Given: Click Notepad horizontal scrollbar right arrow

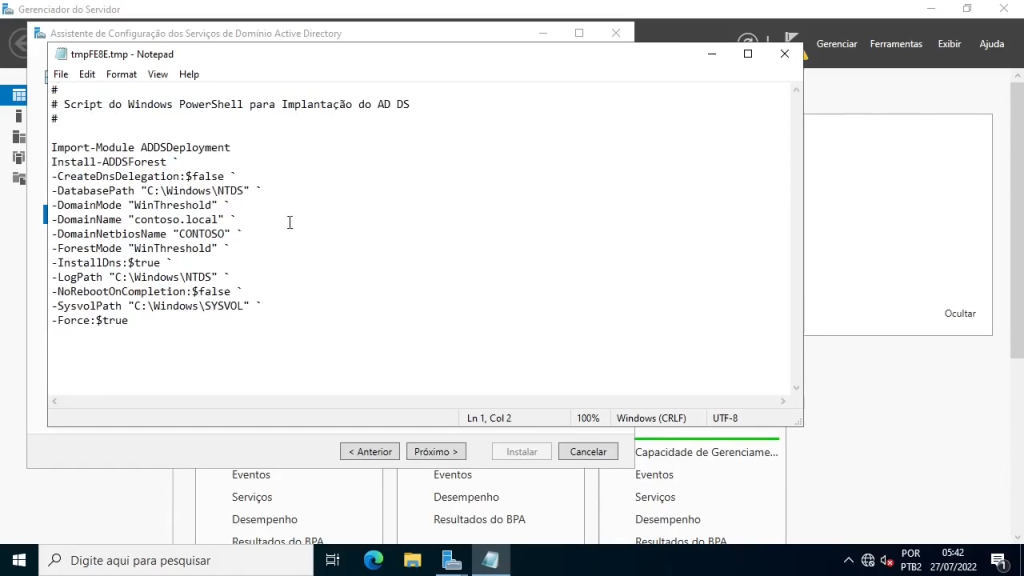Looking at the screenshot, I should pos(783,401).
